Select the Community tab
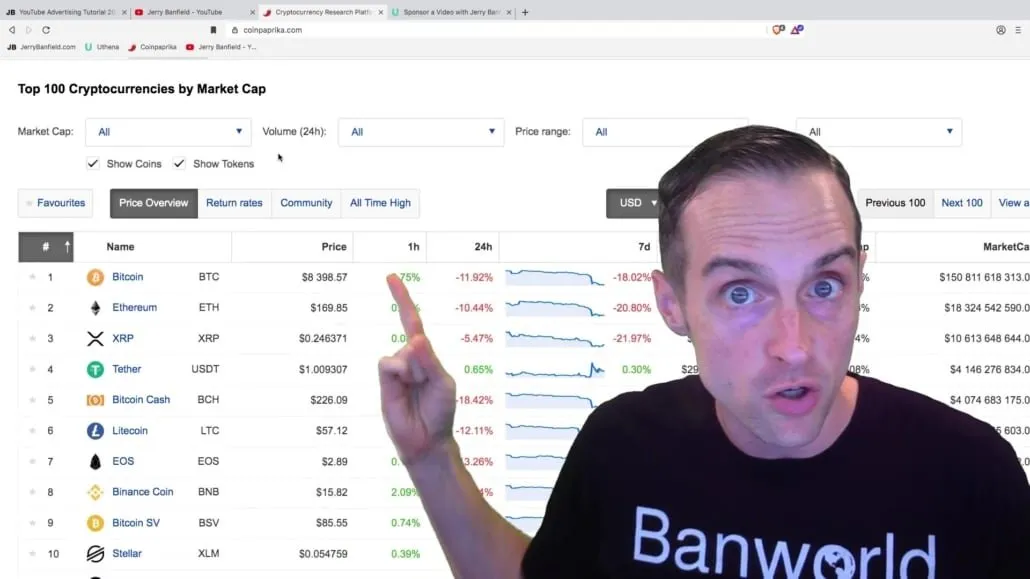The width and height of the screenshot is (1030, 579). [306, 203]
